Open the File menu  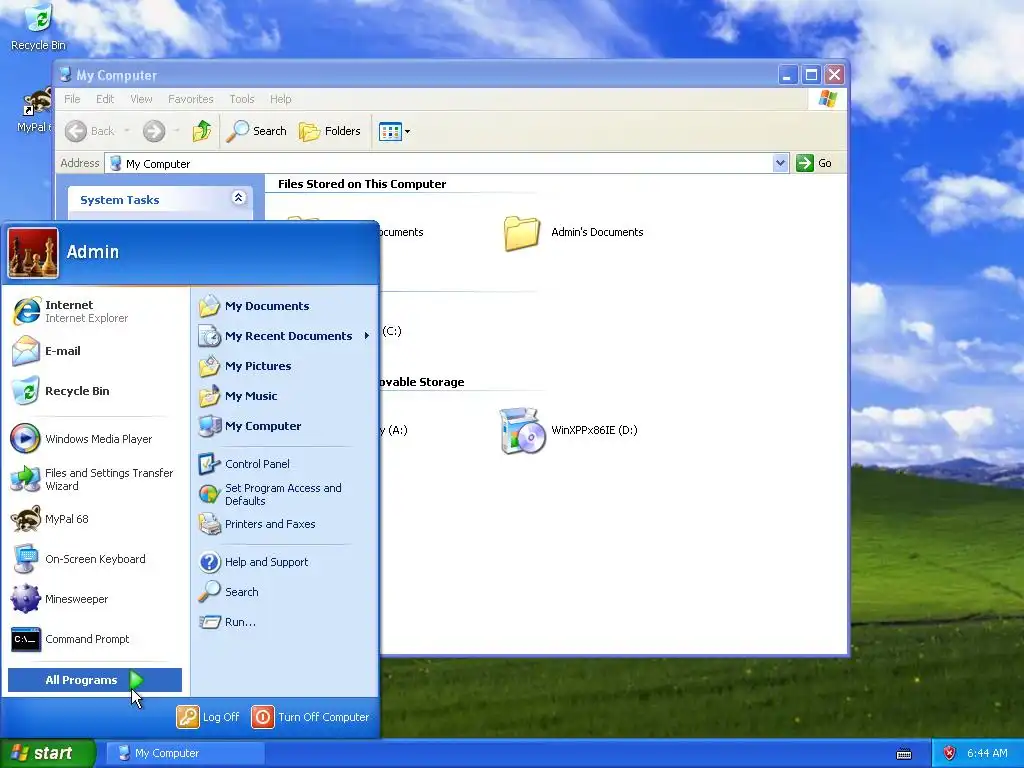point(72,99)
